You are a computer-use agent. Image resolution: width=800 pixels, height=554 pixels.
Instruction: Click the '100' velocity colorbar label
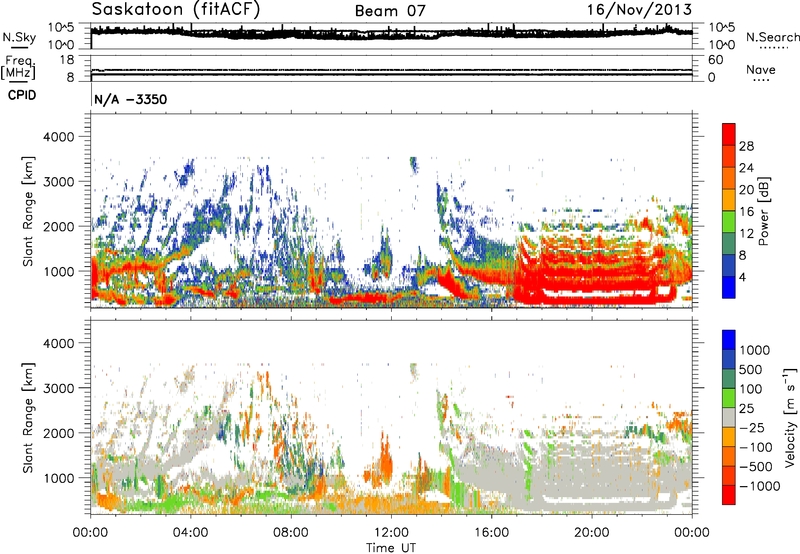752,389
